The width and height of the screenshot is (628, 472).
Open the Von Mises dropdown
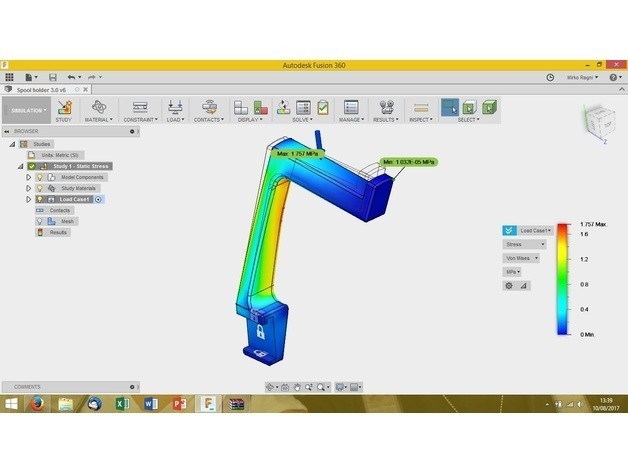(x=521, y=258)
